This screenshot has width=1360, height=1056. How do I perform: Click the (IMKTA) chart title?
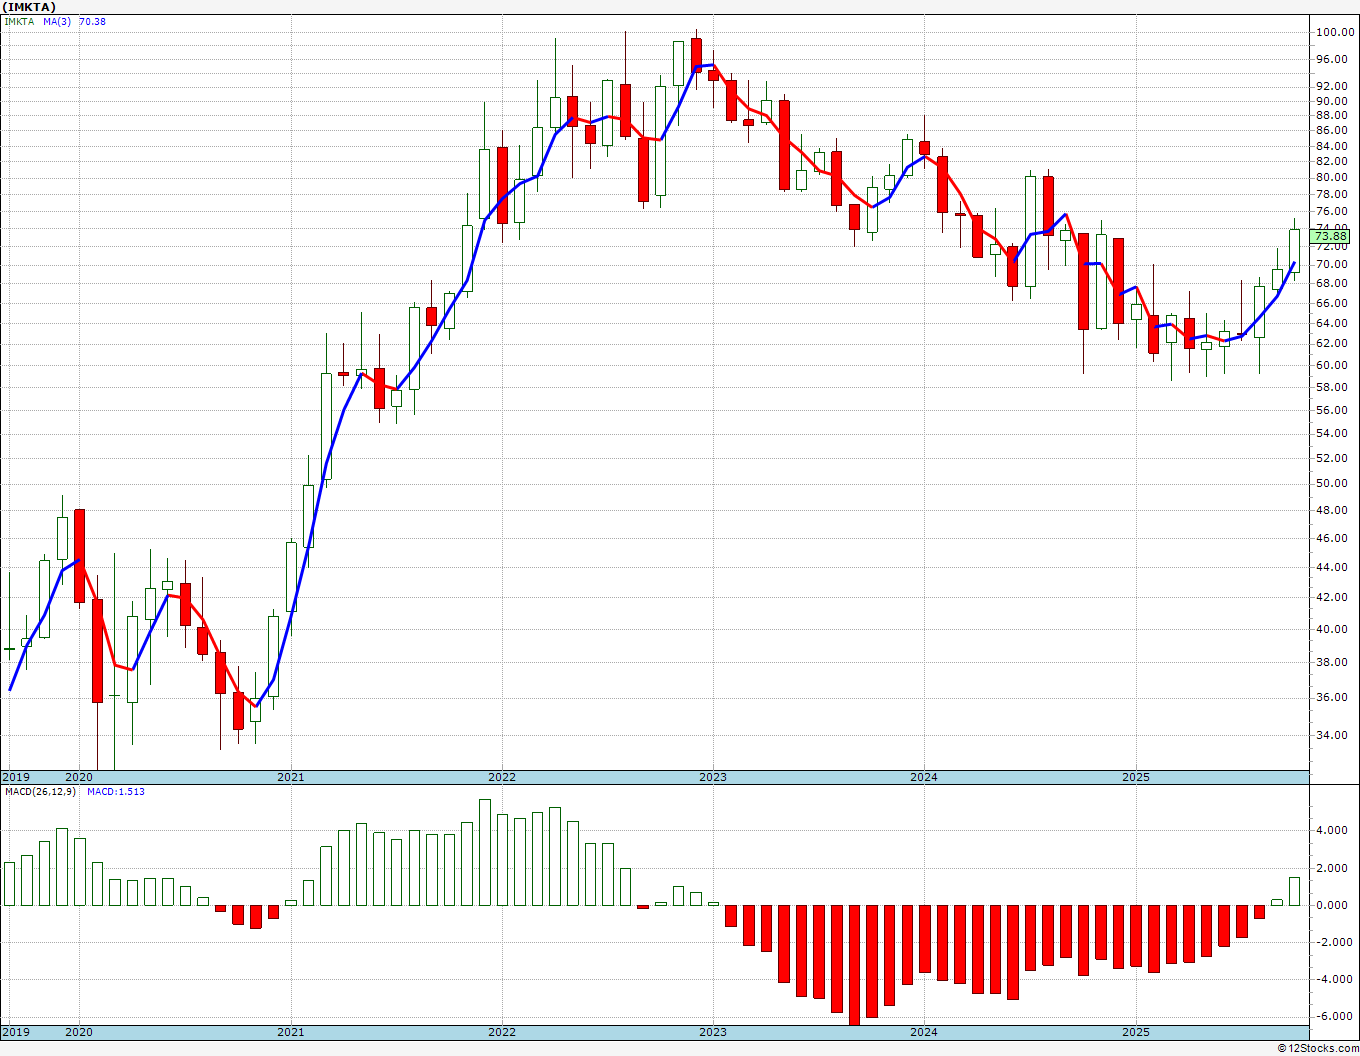click(29, 7)
